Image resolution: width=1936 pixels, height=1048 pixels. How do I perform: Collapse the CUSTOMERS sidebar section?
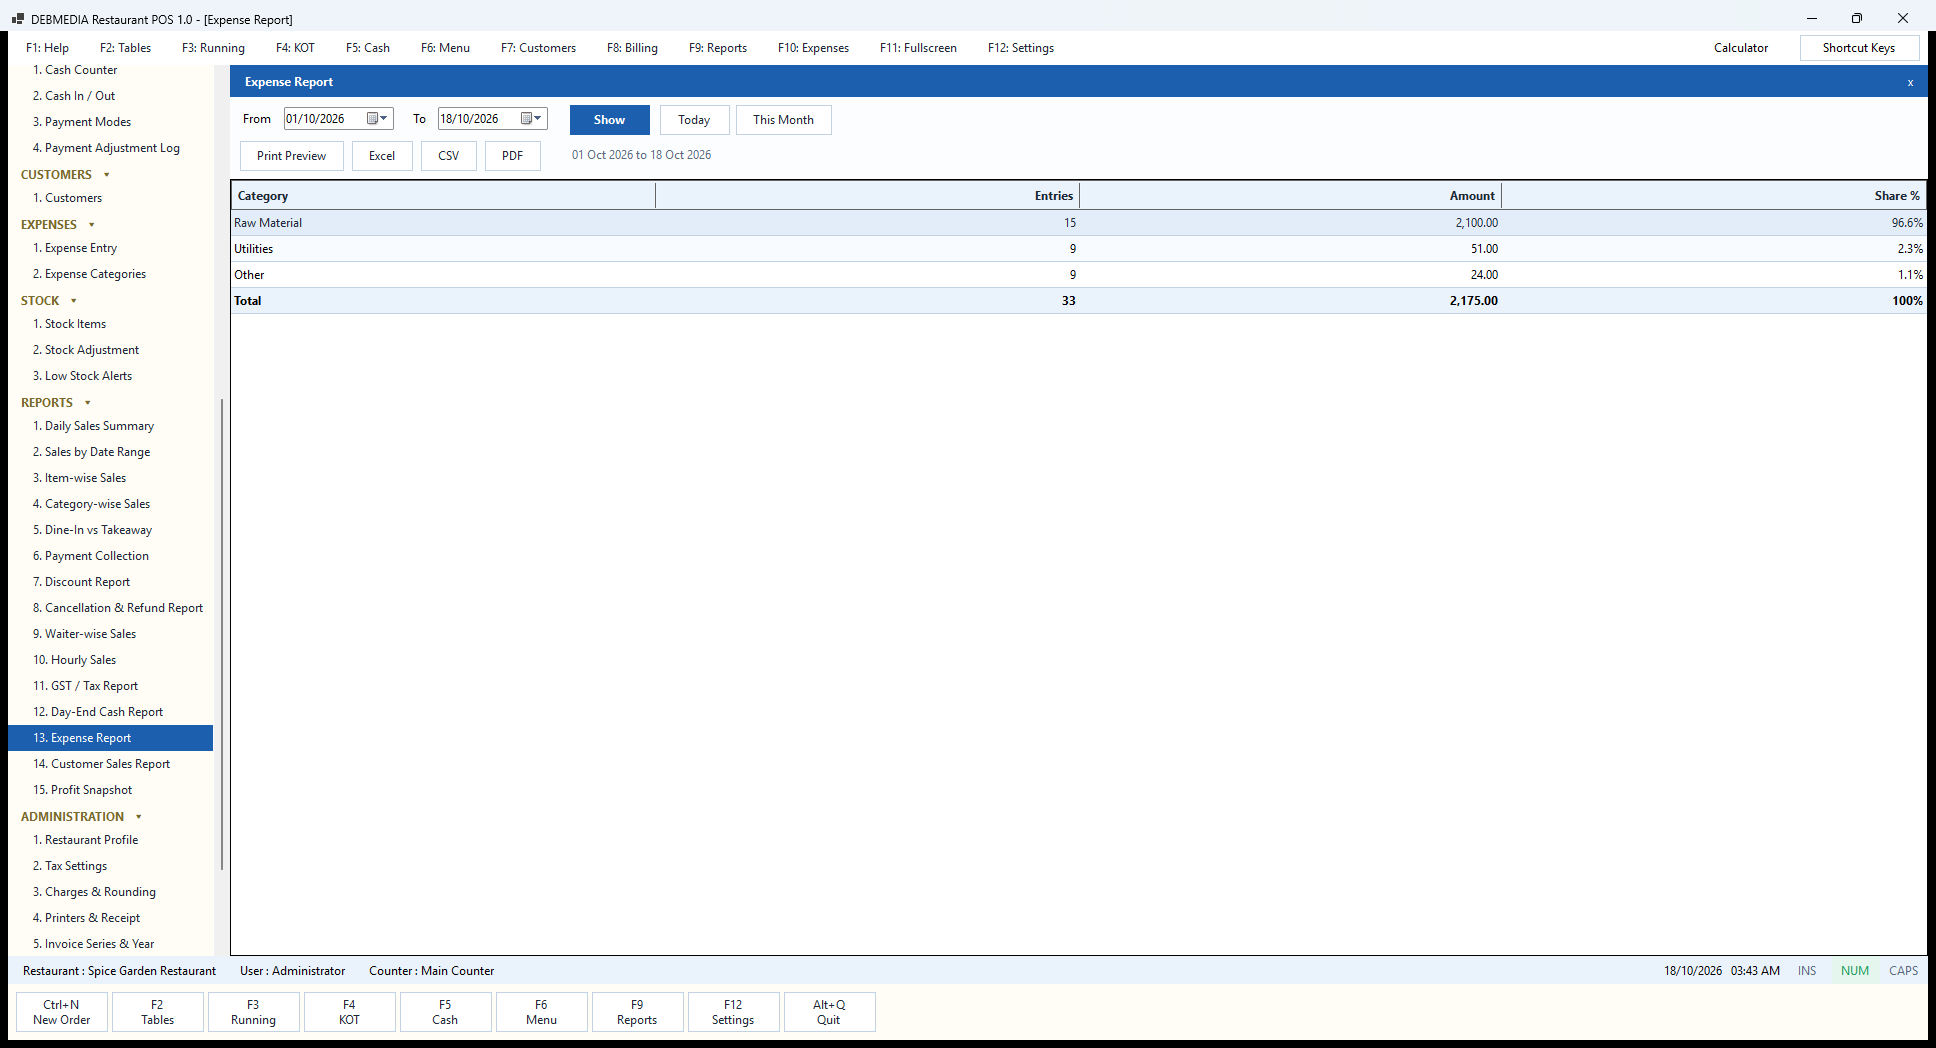[x=107, y=175]
